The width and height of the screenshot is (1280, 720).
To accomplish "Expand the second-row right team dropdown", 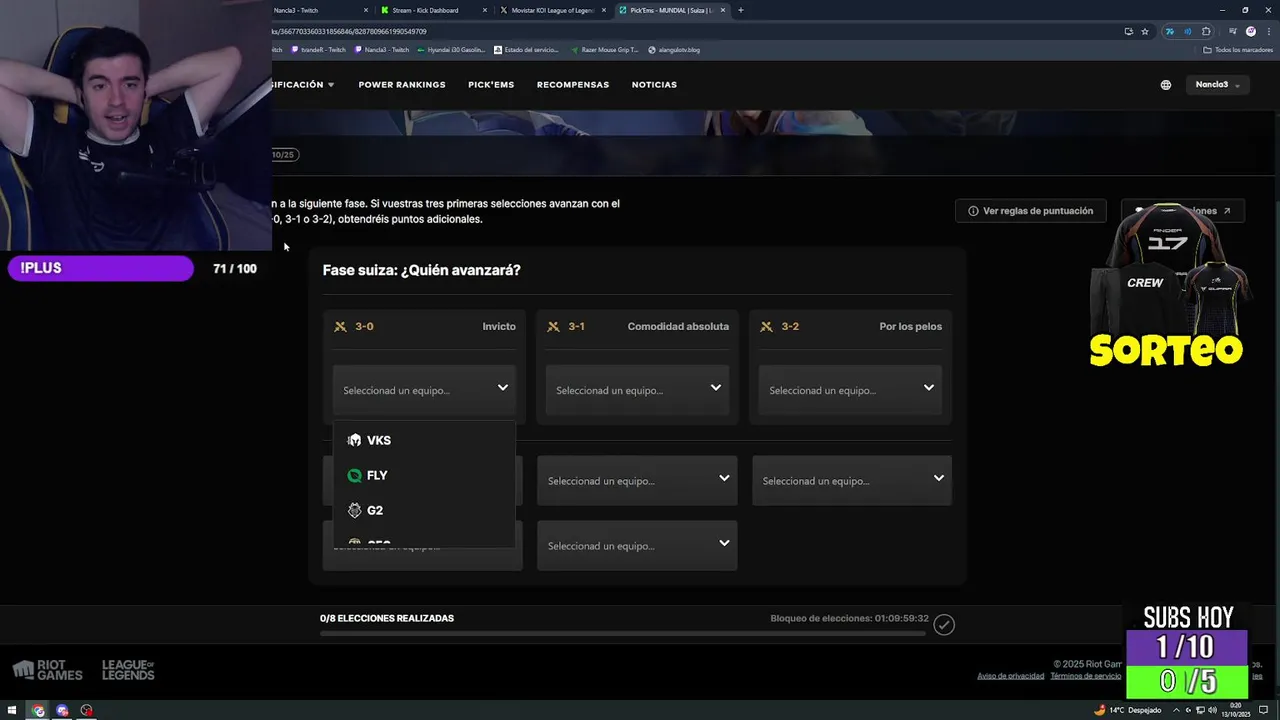I will pos(852,480).
